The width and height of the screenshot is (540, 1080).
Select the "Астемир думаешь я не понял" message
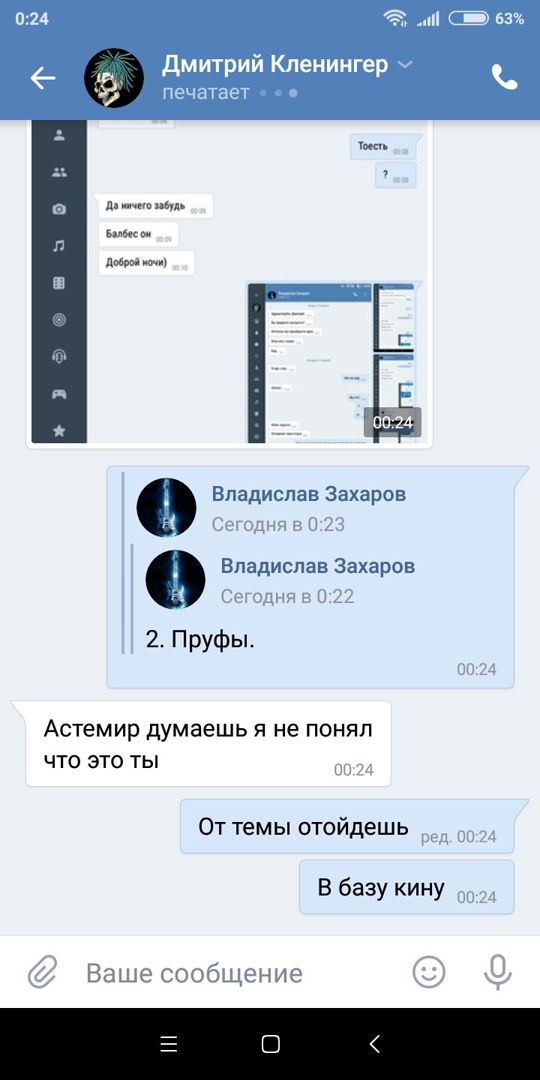pos(208,744)
